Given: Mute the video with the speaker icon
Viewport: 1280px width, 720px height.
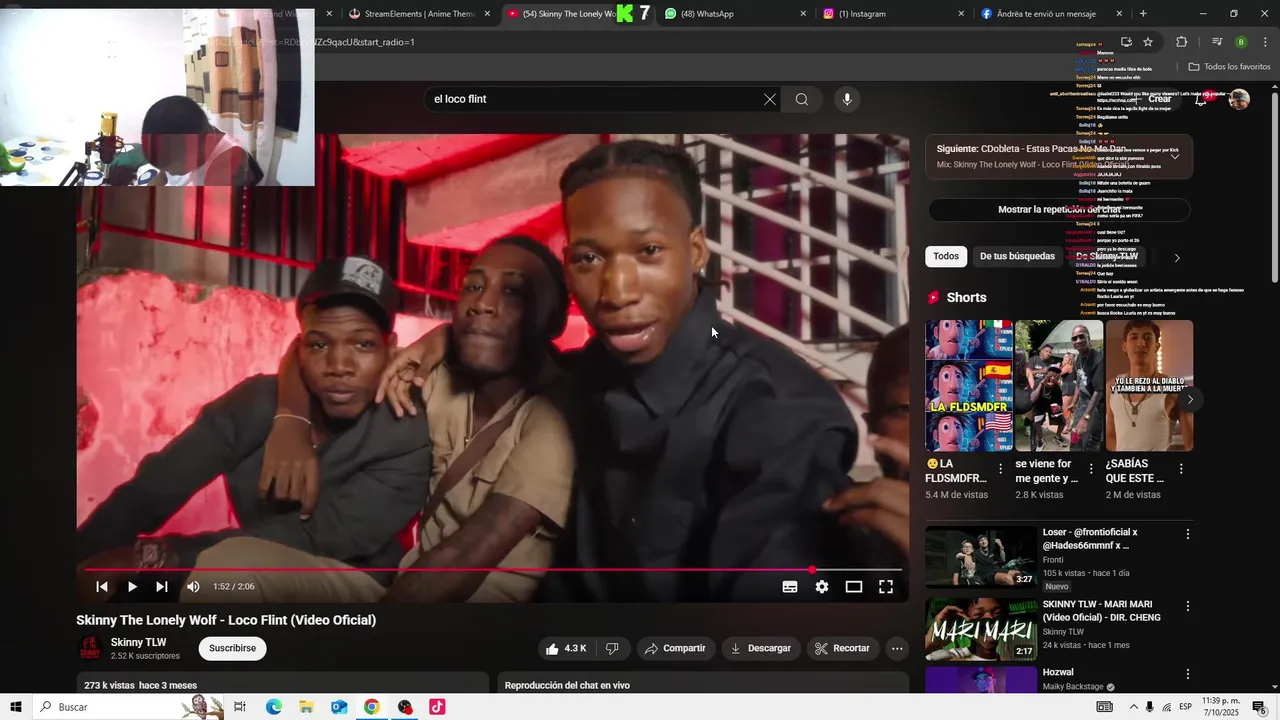Looking at the screenshot, I should click(x=193, y=587).
